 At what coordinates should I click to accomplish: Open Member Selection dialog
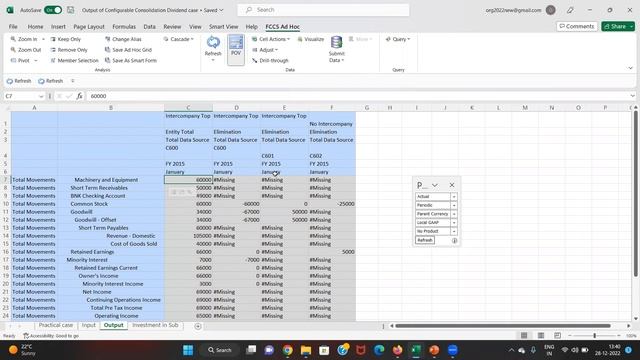[x=74, y=60]
